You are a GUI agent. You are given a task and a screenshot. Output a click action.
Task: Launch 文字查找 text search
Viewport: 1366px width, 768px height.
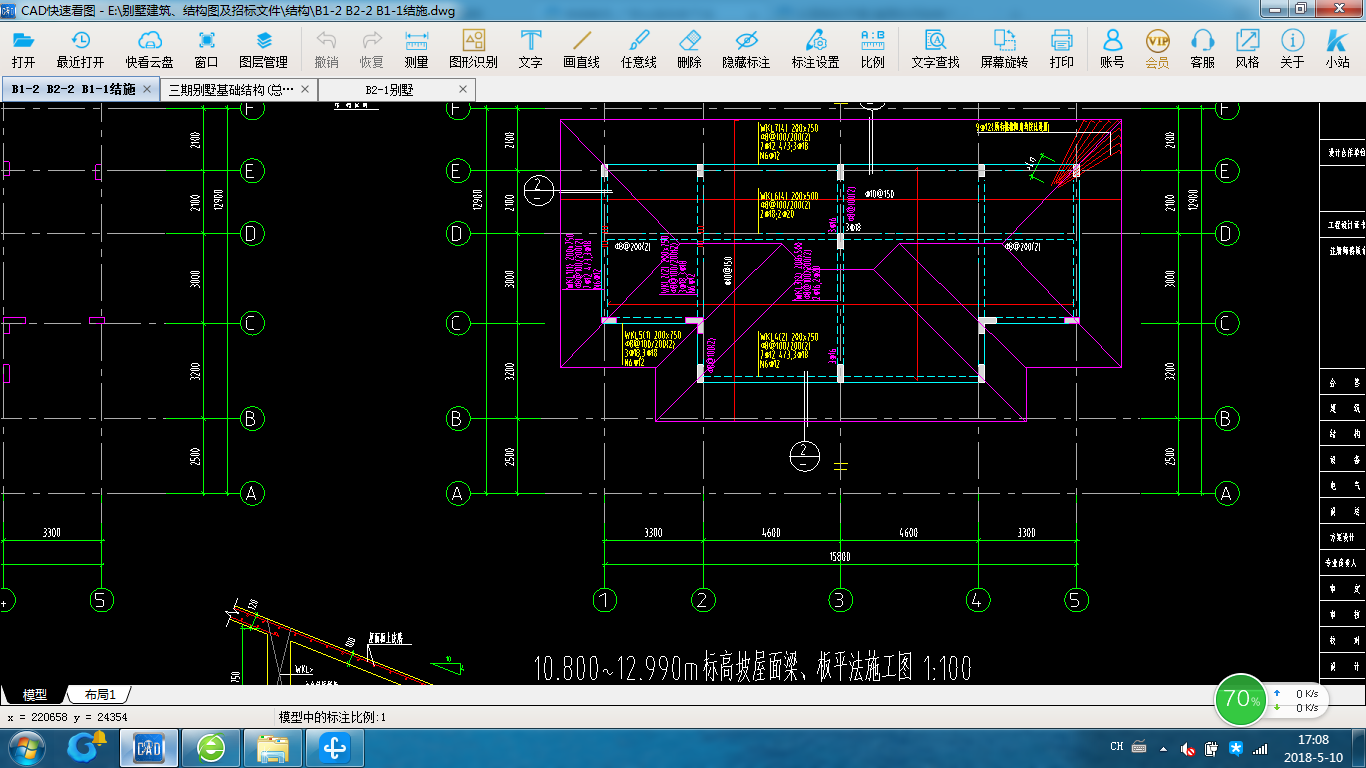click(935, 49)
